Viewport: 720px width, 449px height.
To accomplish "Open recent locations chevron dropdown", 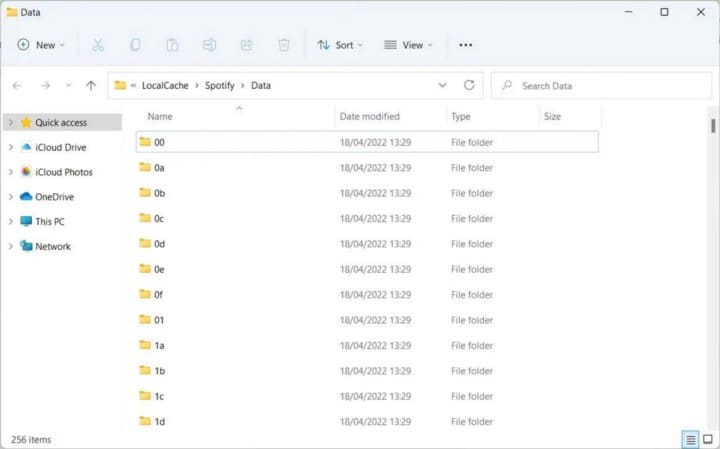I will pyautogui.click(x=68, y=85).
